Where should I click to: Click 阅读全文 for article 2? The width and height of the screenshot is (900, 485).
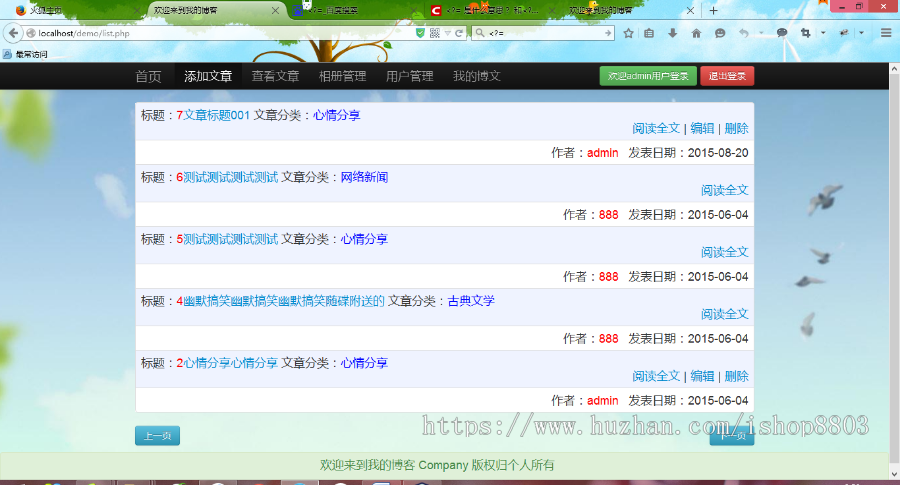pyautogui.click(x=656, y=377)
